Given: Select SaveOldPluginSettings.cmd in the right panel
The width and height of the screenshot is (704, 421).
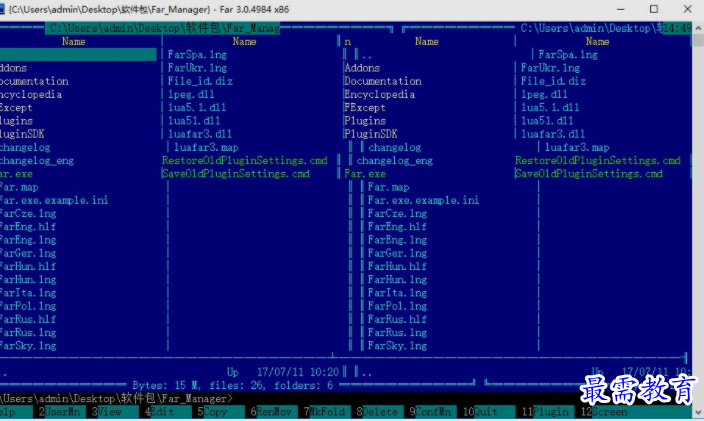Looking at the screenshot, I should tap(589, 174).
